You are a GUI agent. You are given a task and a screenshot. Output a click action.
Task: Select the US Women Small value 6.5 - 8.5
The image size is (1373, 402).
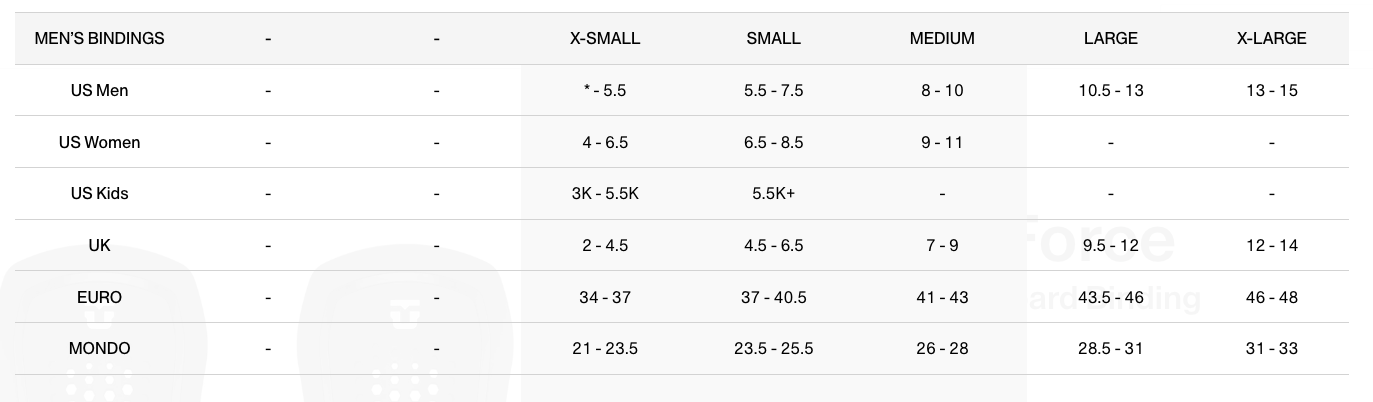click(773, 142)
